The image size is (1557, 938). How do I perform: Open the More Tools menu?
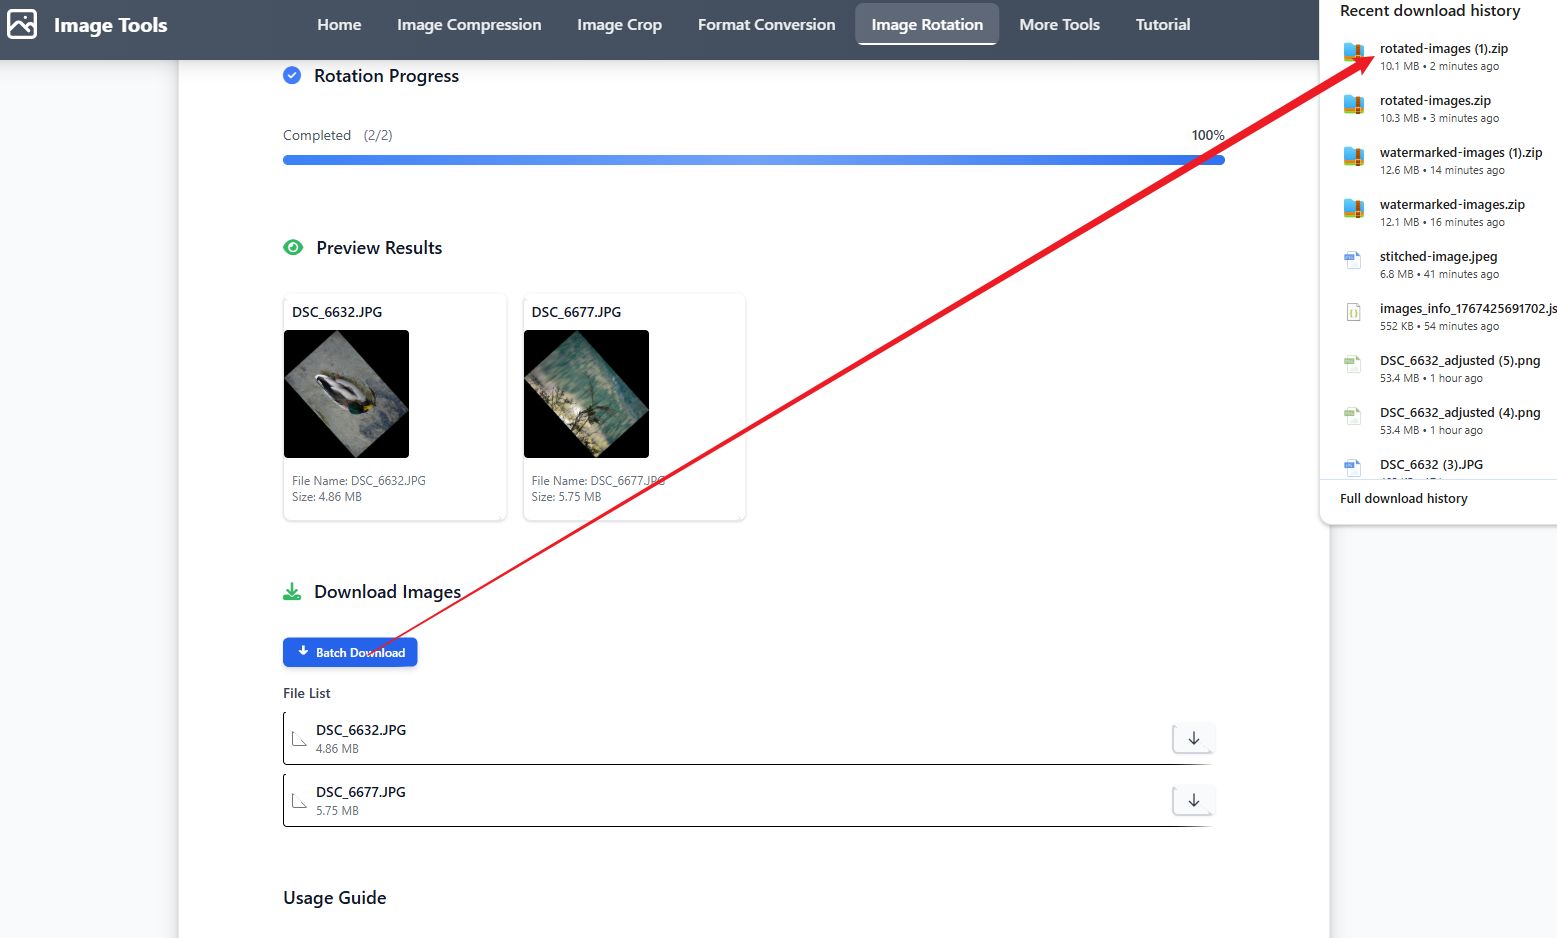pos(1059,24)
